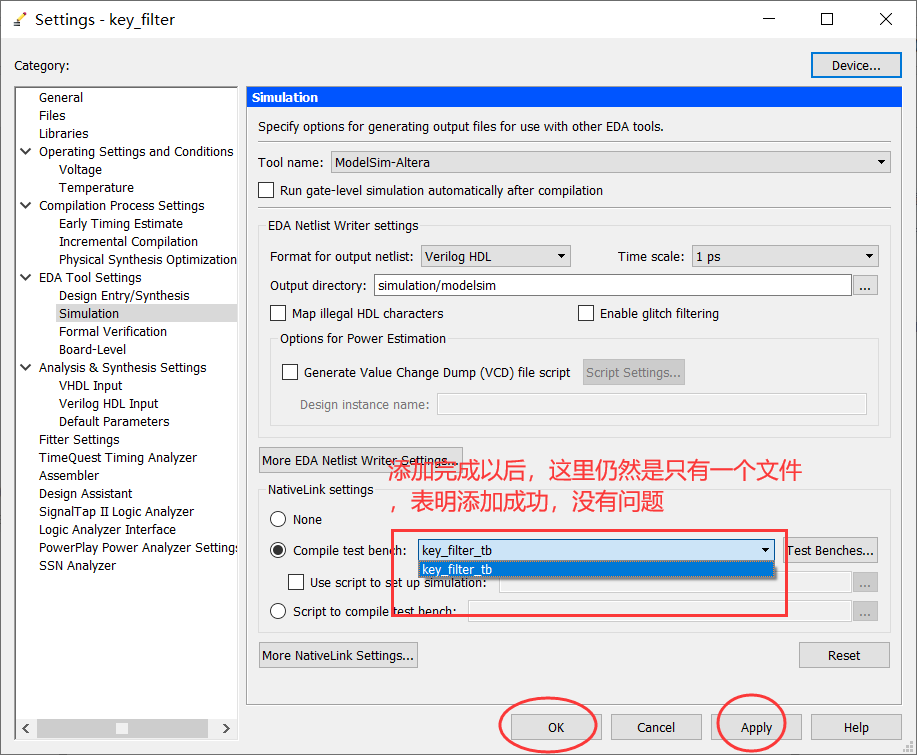
Task: Select Files category
Action: 52,116
